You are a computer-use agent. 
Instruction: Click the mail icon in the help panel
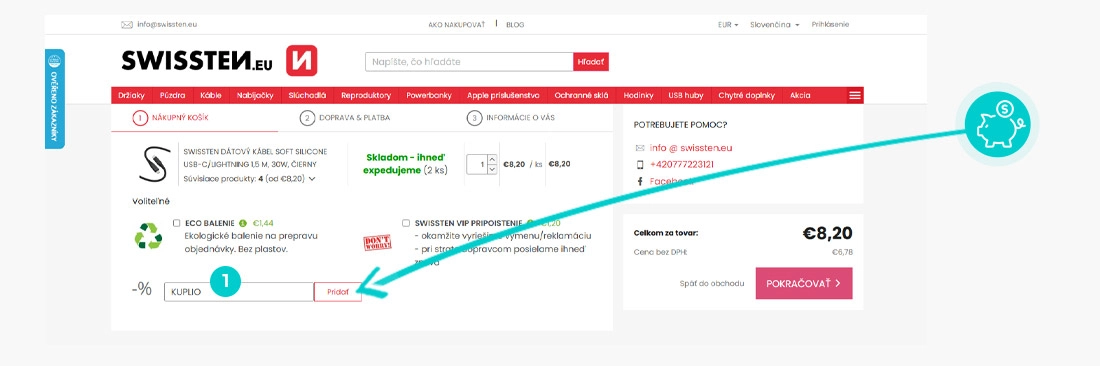click(640, 148)
